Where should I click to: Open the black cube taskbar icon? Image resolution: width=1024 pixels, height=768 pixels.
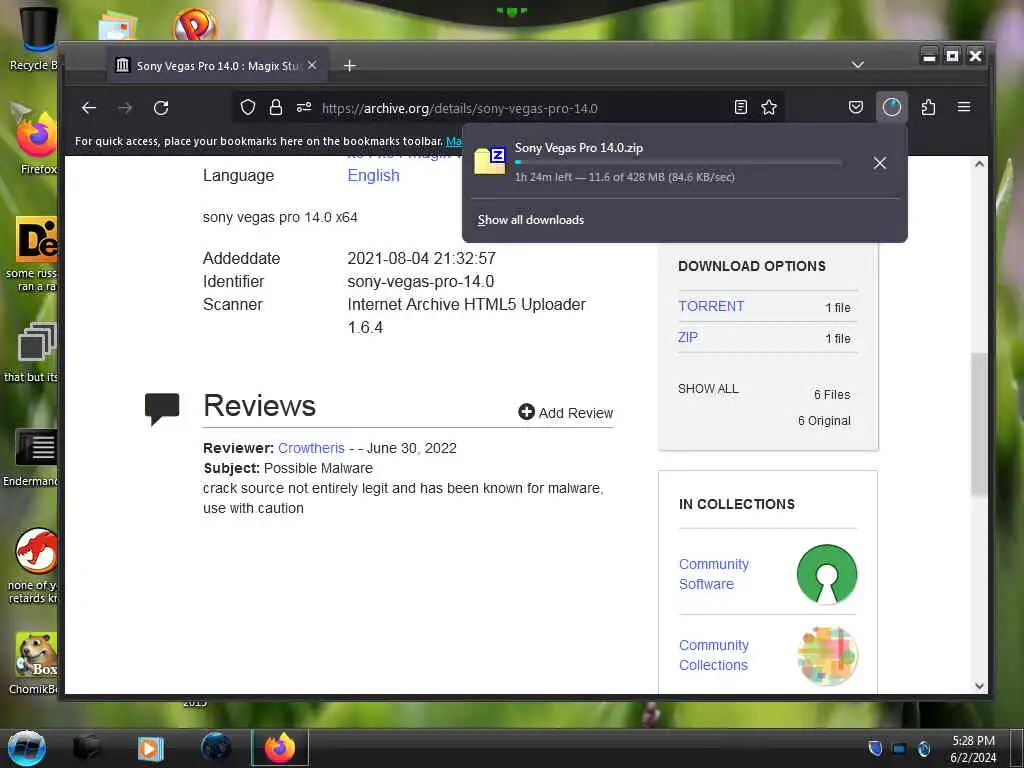87,748
